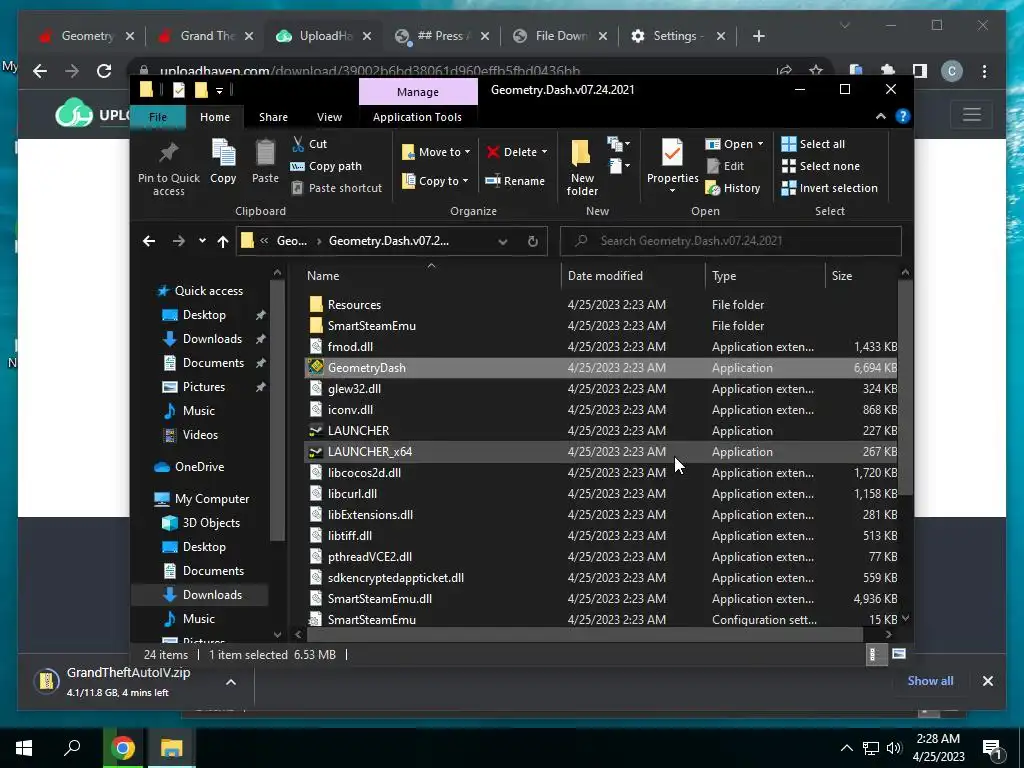Click Invert selection
The width and height of the screenshot is (1024, 768).
point(829,188)
